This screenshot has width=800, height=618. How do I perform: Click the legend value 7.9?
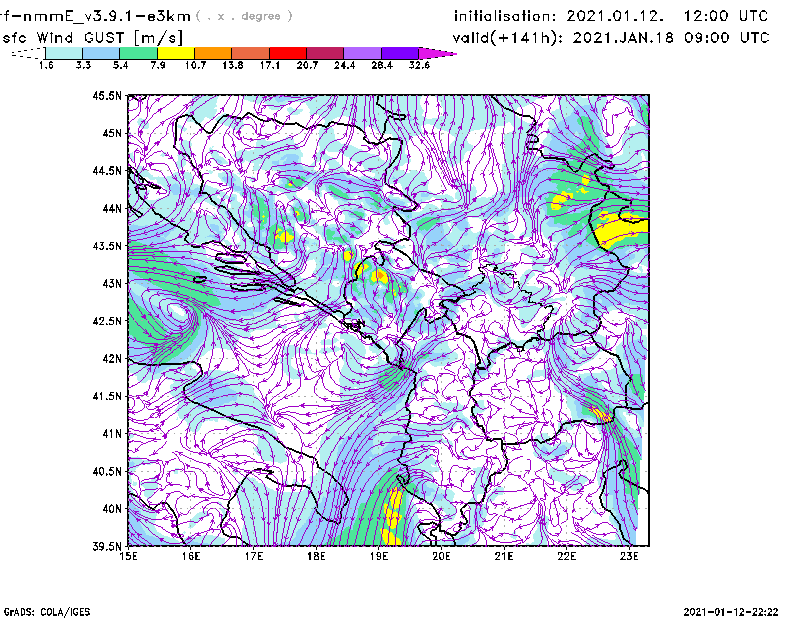[158, 65]
